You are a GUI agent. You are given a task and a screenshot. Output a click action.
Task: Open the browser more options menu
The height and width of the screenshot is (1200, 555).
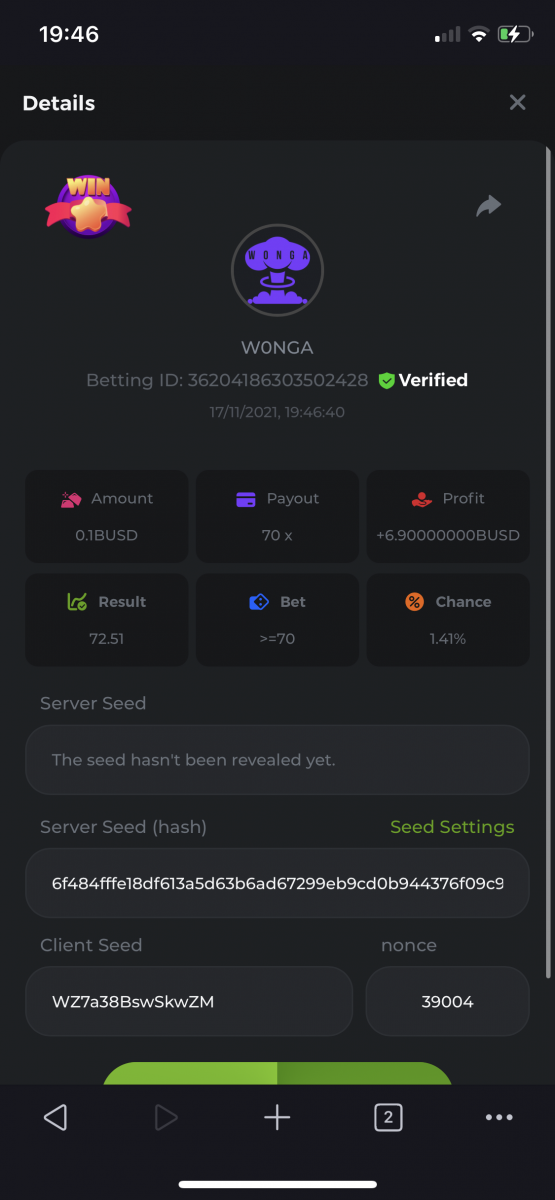click(499, 1117)
